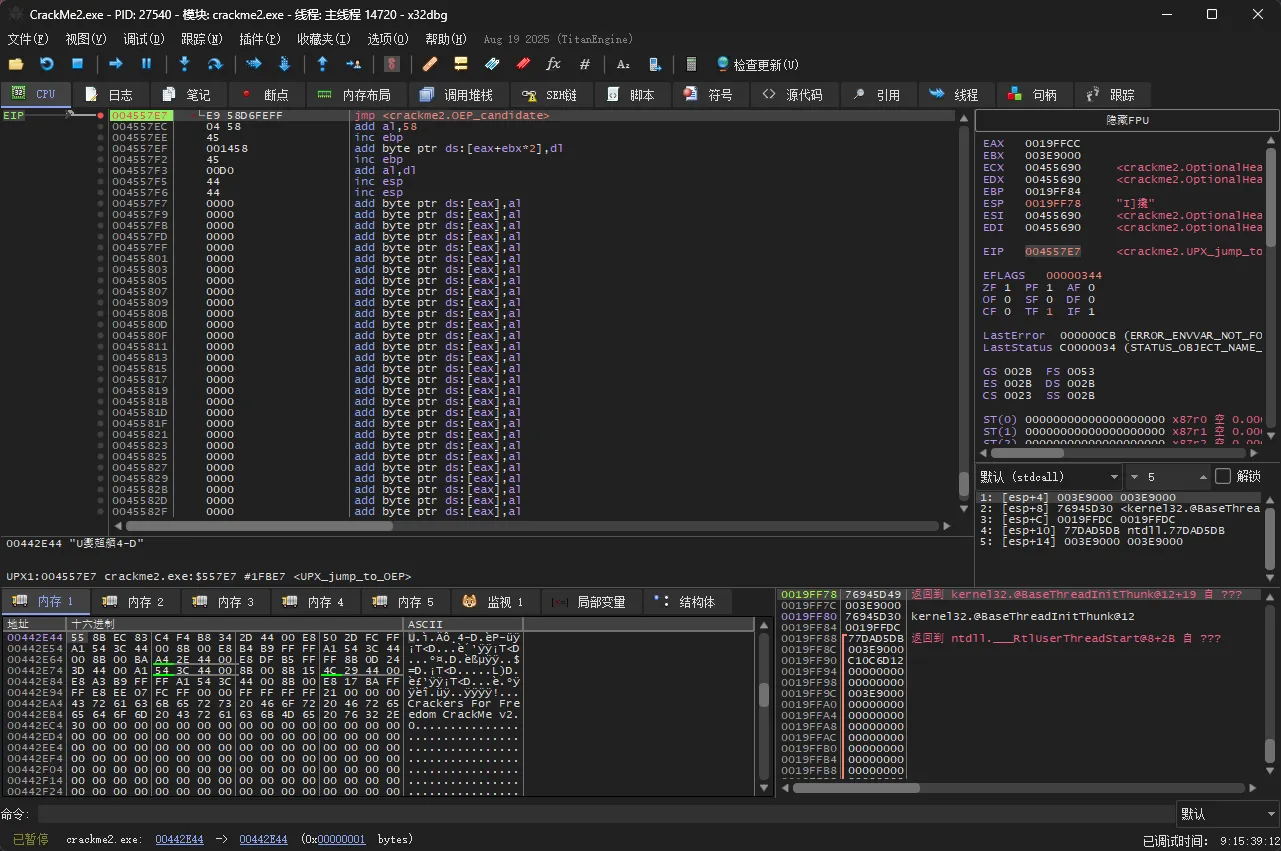The height and width of the screenshot is (851, 1281).
Task: Click the 隐藏FPU button
Action: pyautogui.click(x=1127, y=120)
